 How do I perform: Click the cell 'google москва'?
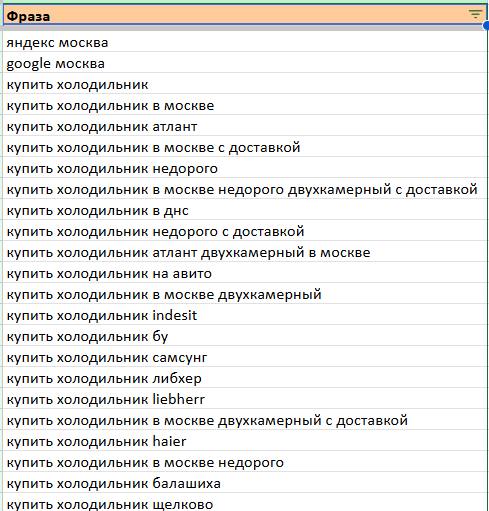[x=245, y=62]
